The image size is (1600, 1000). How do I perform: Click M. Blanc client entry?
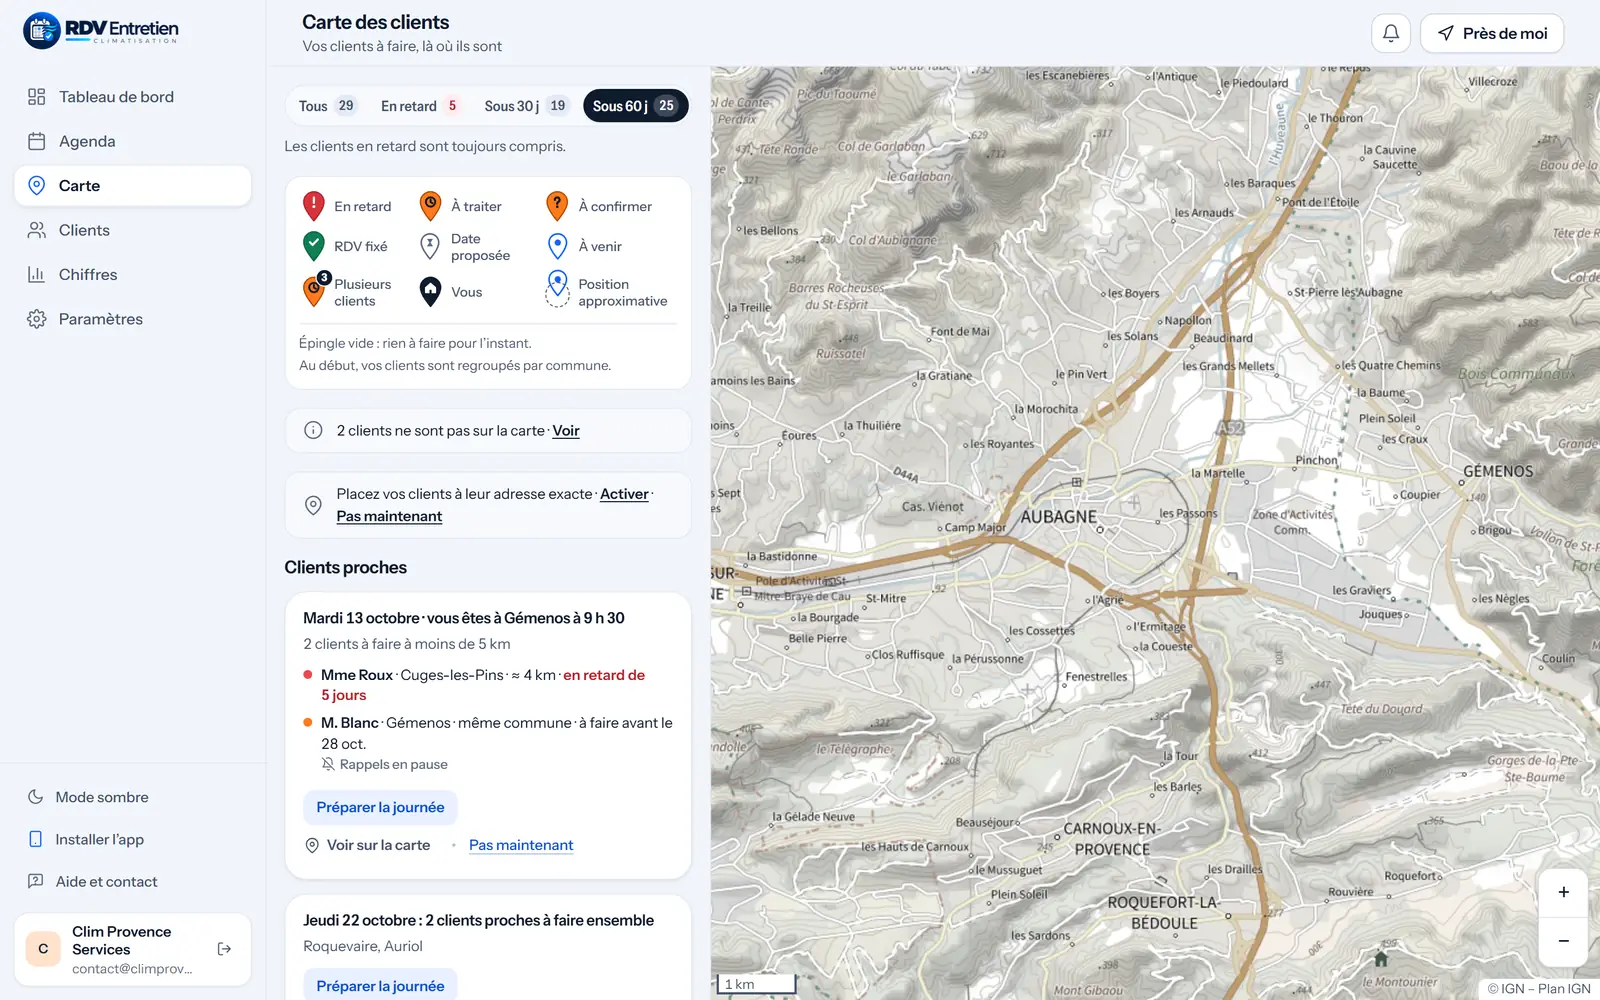pos(488,743)
